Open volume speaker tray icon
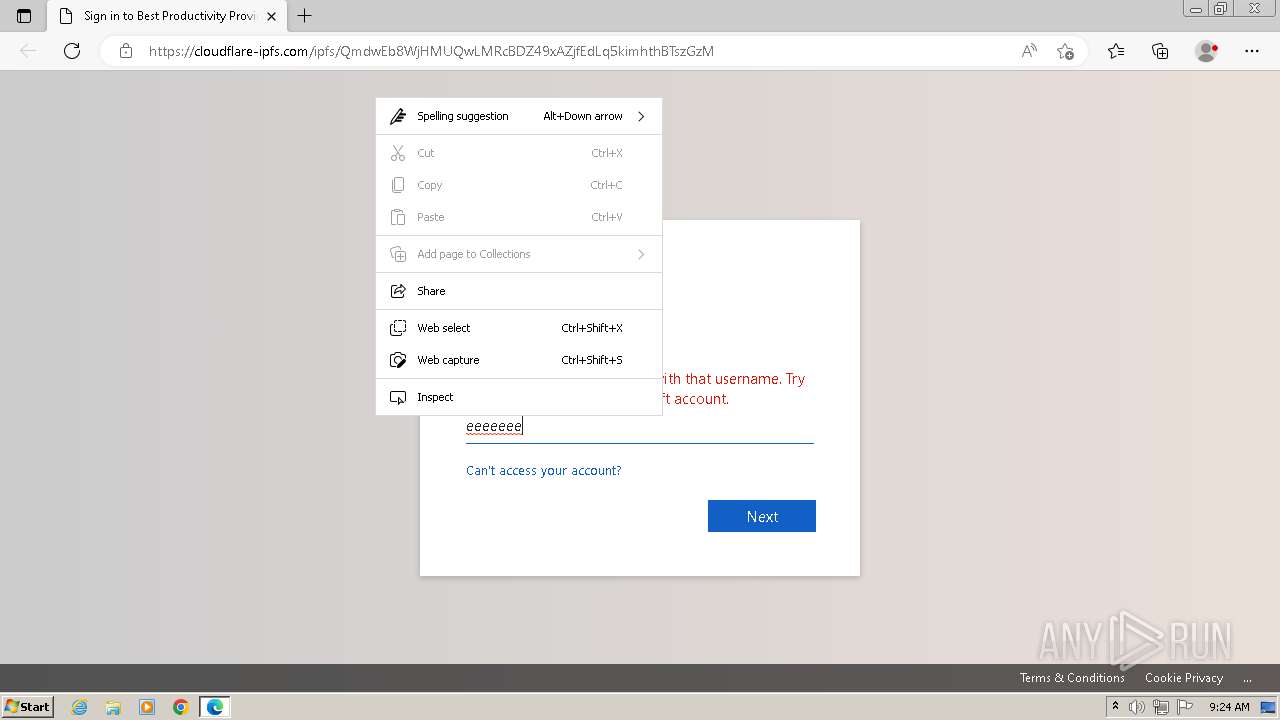Image resolution: width=1280 pixels, height=720 pixels. tap(1137, 707)
